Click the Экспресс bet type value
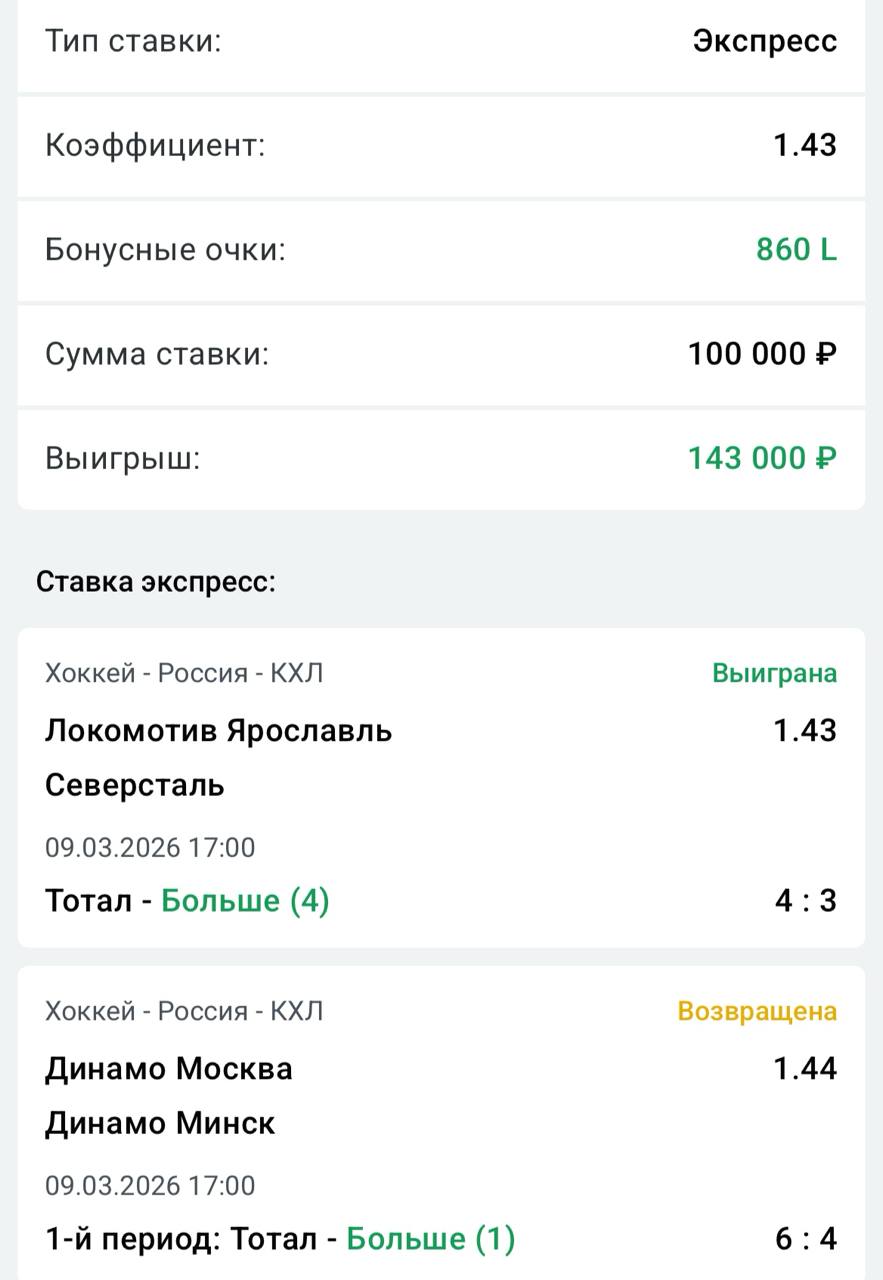883x1280 pixels. tap(764, 42)
